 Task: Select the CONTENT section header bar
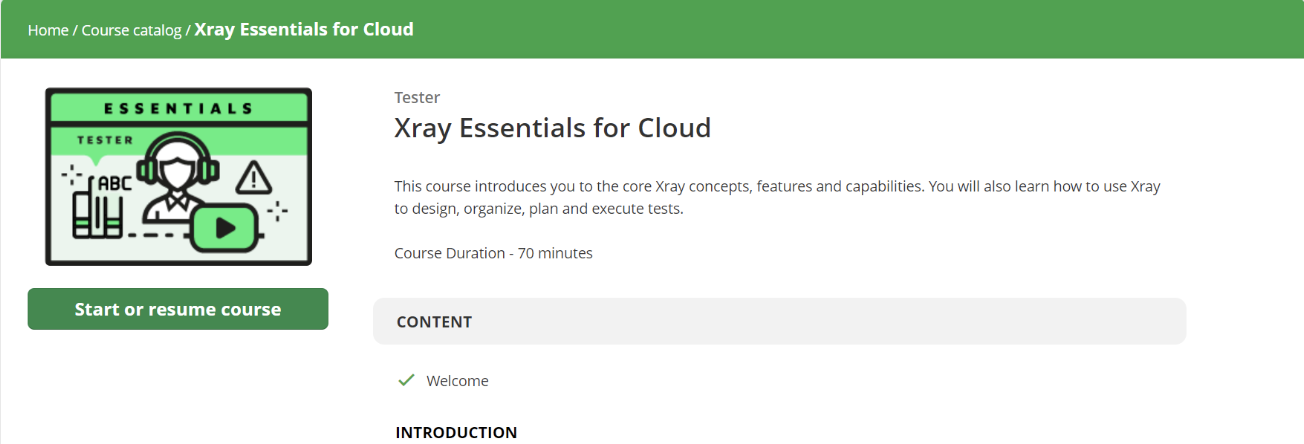tap(779, 321)
